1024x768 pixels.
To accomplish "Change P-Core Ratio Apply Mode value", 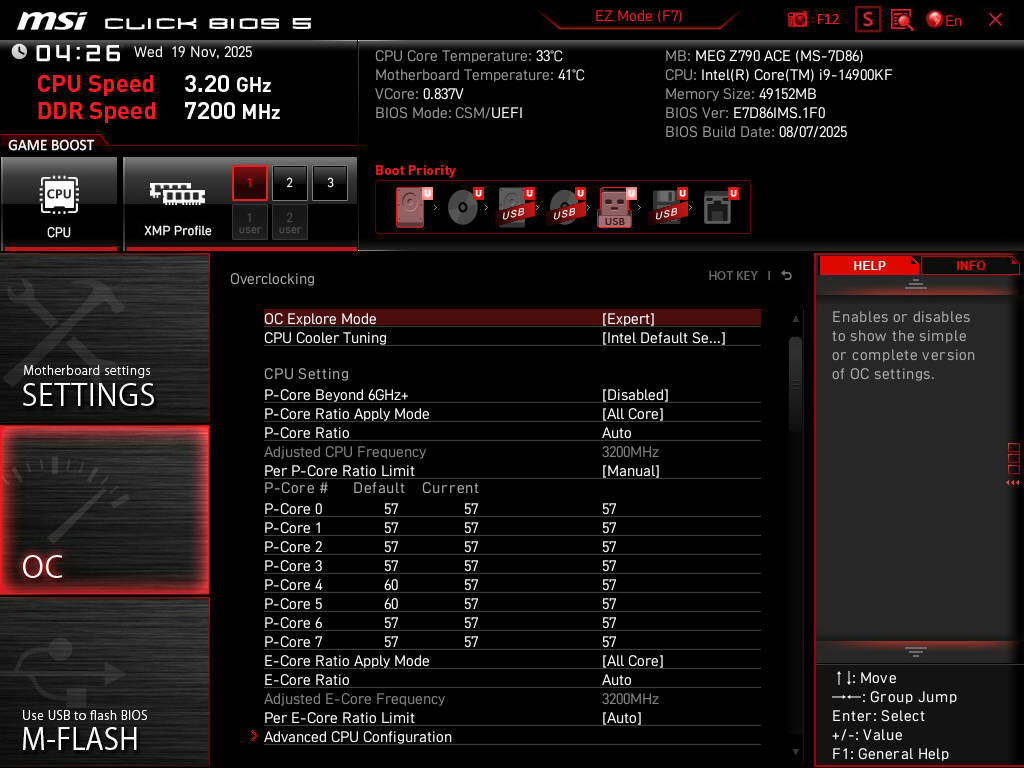I will pos(632,414).
